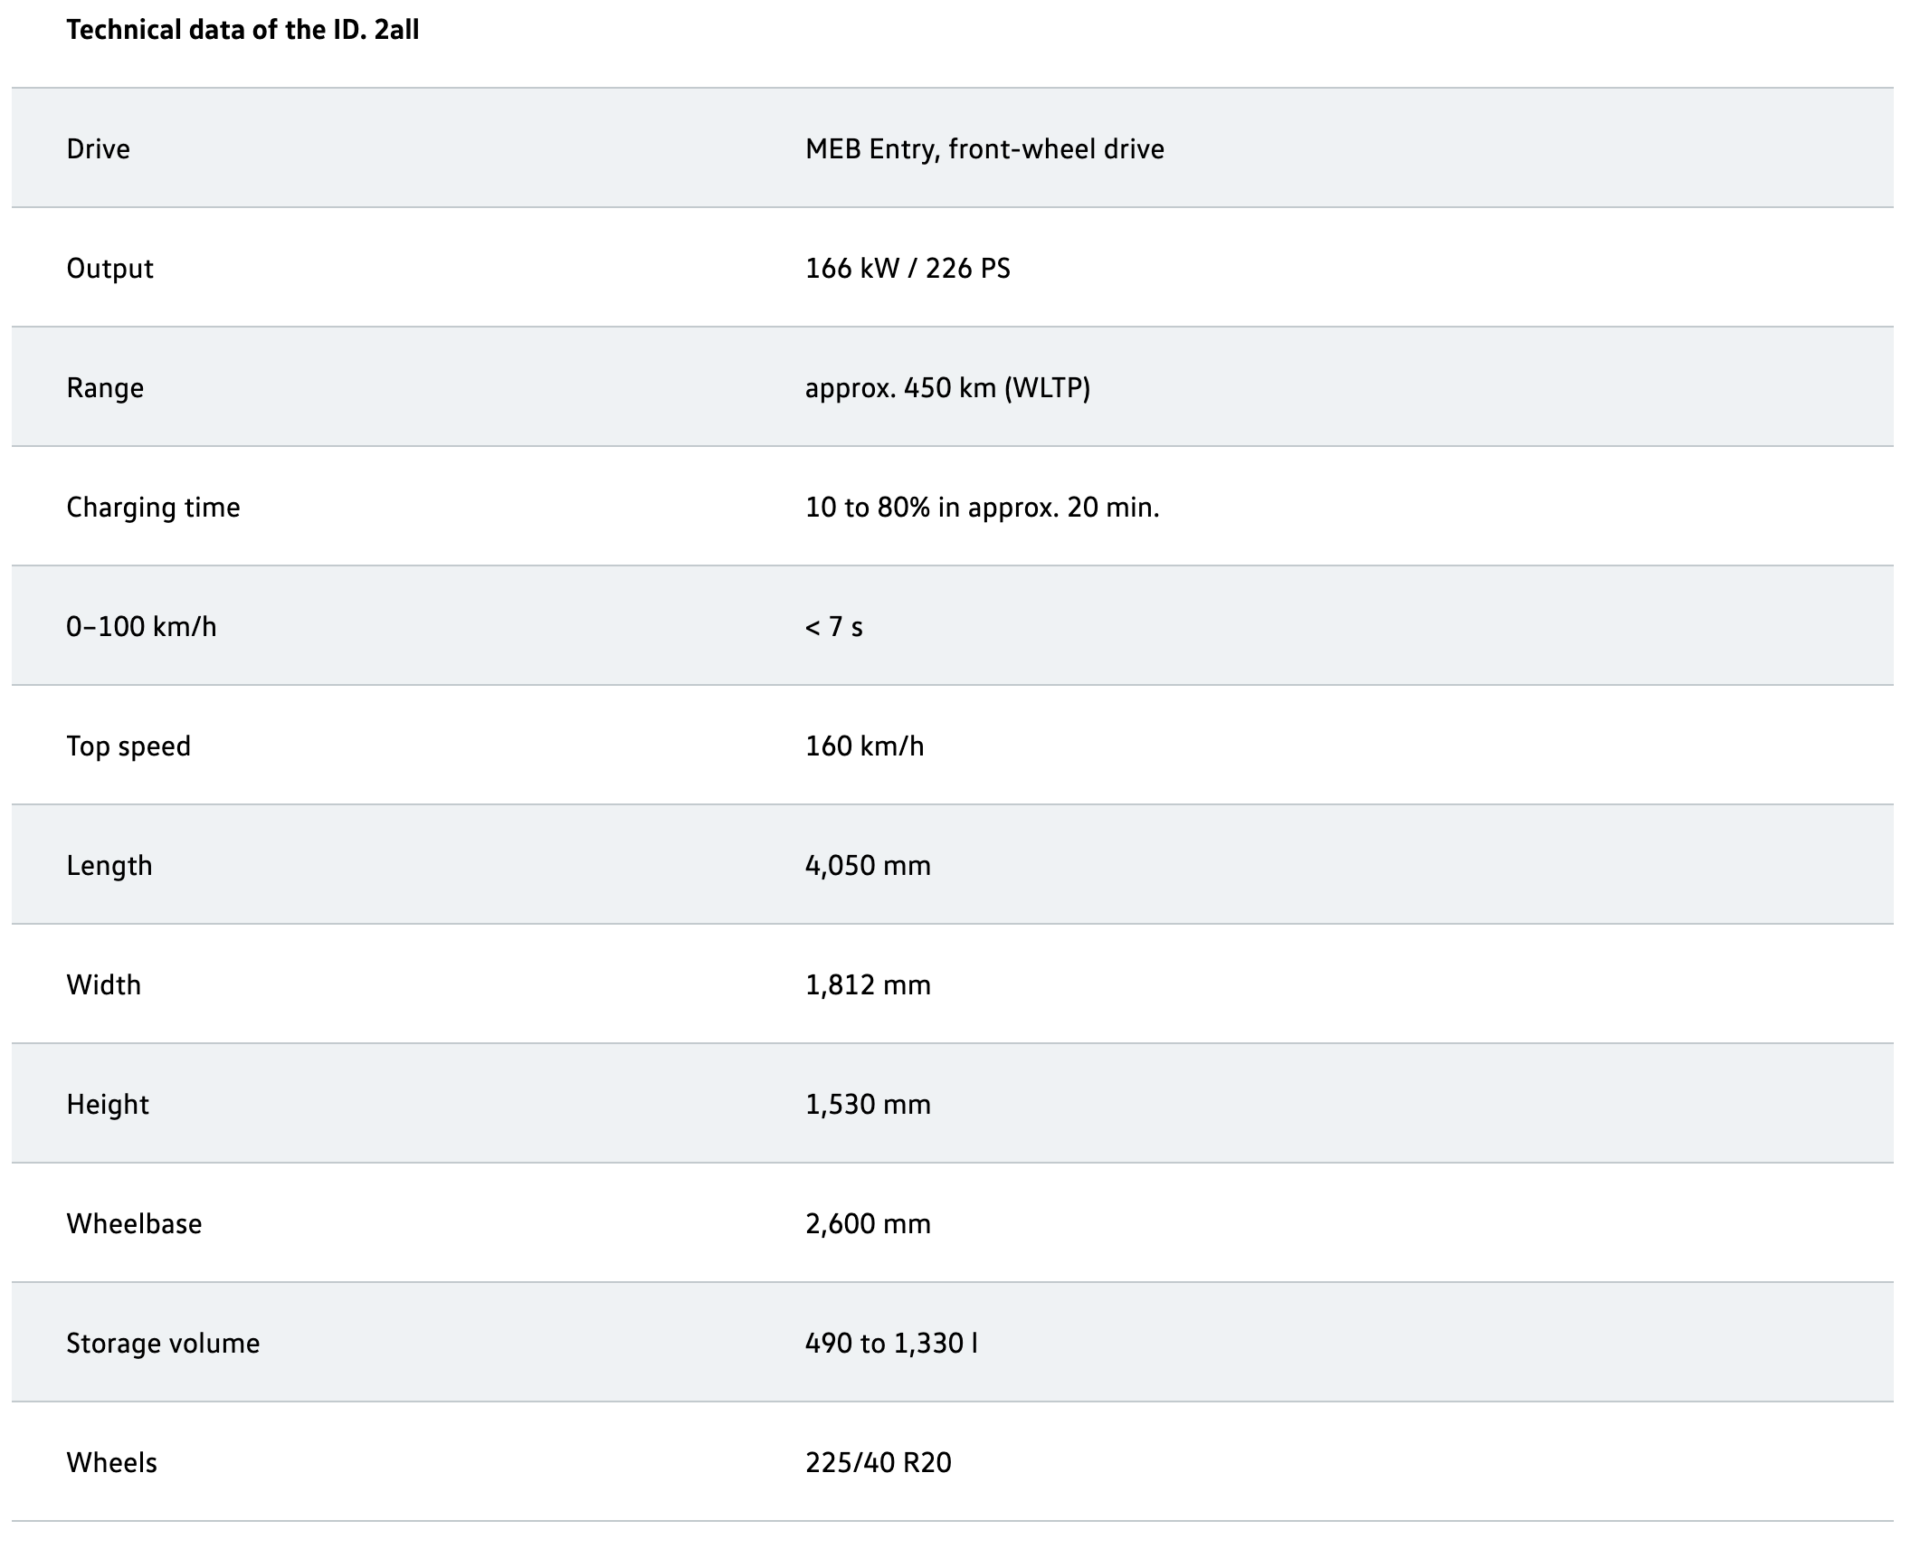Select the '1,530 mm' height value

pos(868,1105)
